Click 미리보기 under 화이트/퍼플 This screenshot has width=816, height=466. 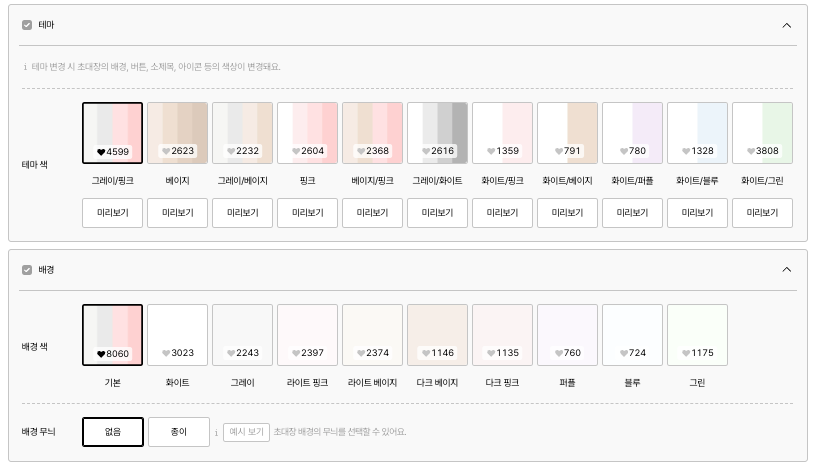pos(632,213)
